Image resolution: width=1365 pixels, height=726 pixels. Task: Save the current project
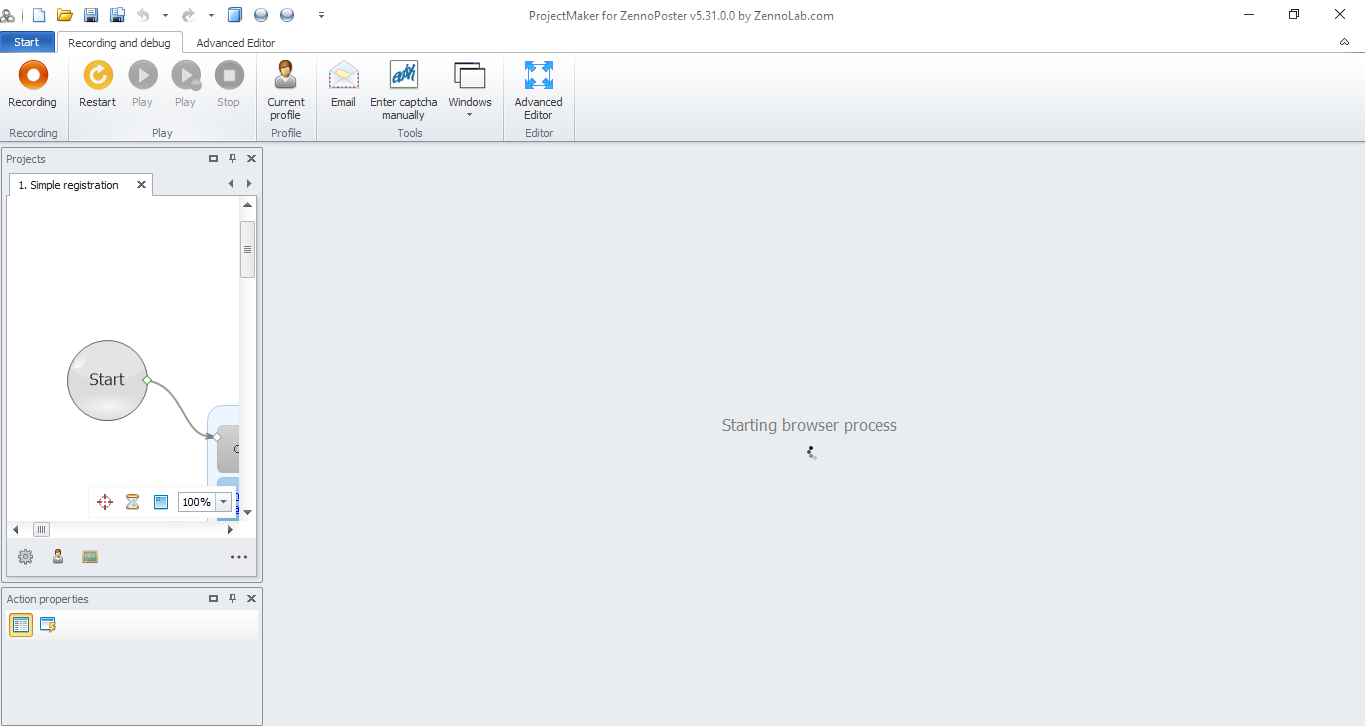pyautogui.click(x=91, y=15)
